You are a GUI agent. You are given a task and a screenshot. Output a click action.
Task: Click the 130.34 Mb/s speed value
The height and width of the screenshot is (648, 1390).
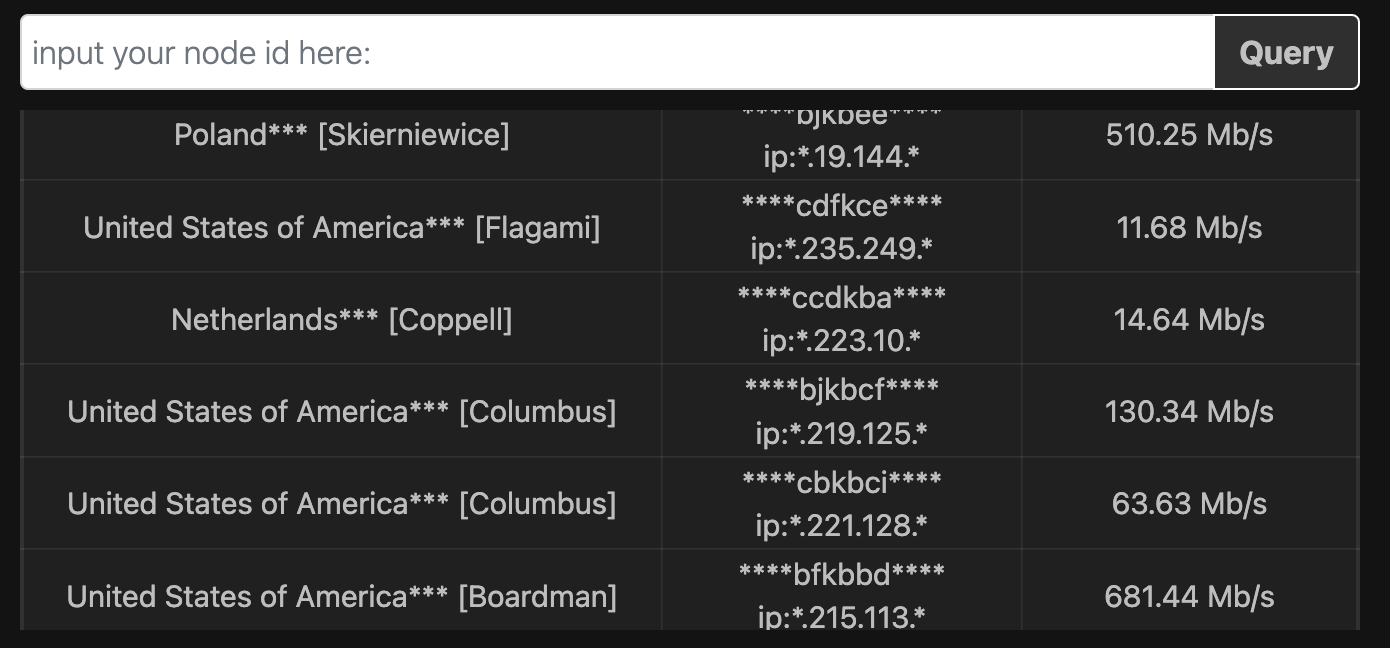(x=1189, y=412)
